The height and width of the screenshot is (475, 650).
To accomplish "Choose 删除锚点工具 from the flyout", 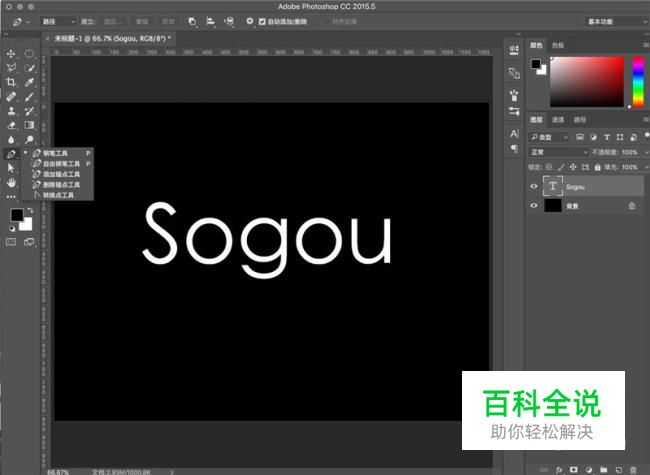I will (62, 184).
